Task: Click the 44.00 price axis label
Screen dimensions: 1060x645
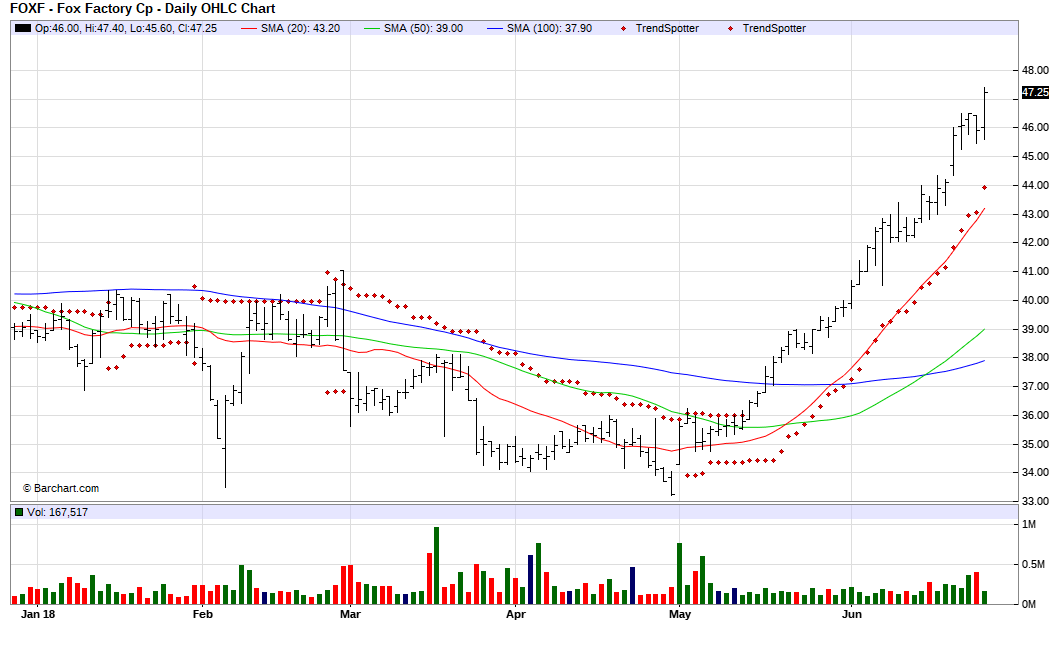Action: pos(1036,185)
